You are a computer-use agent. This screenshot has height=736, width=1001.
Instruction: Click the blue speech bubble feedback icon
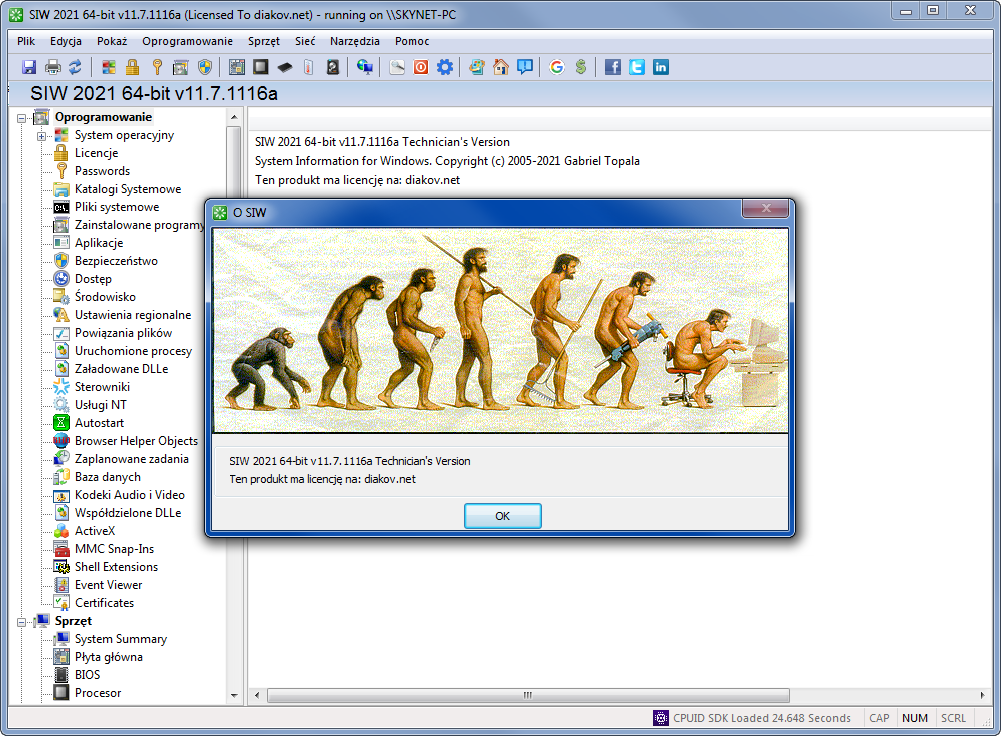tap(525, 67)
